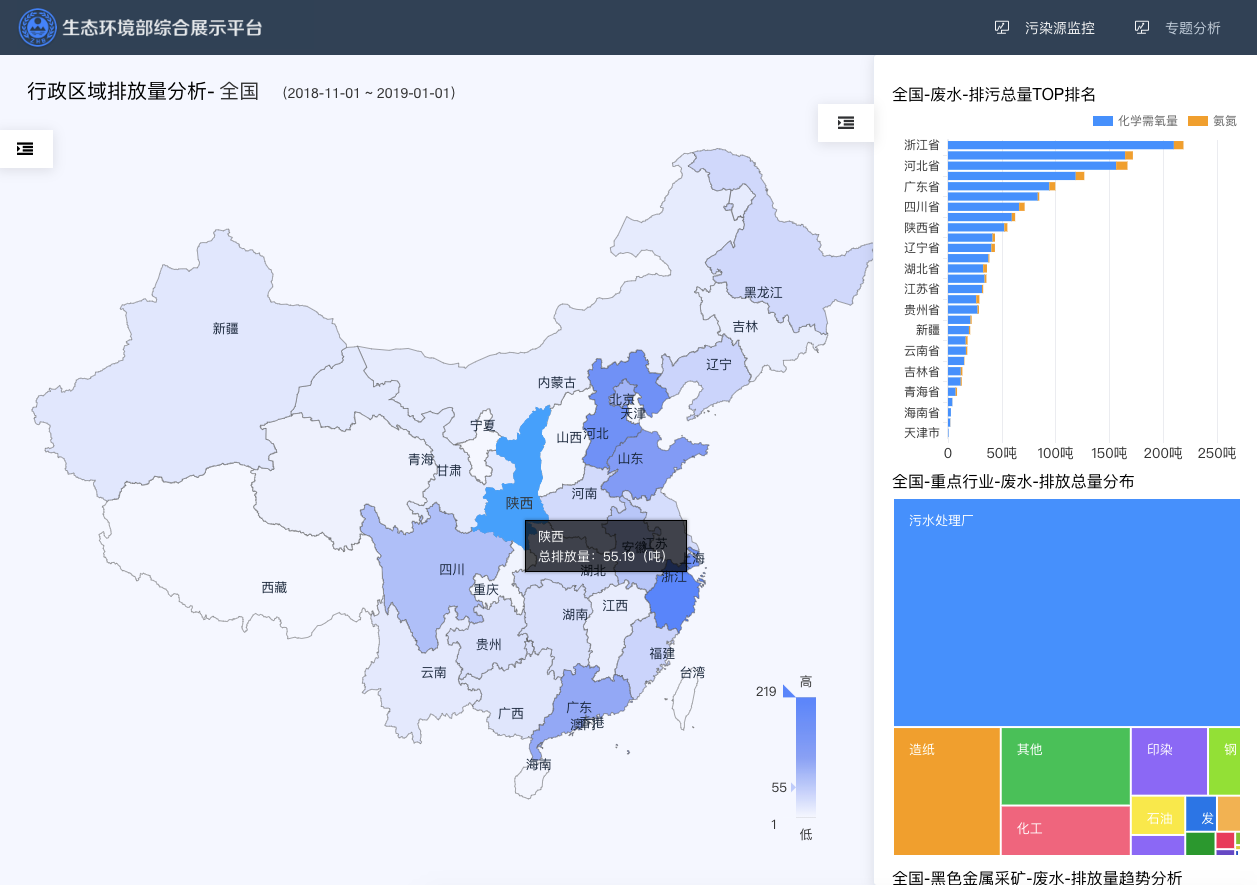The image size is (1257, 885).
Task: Click the 陕西省 bar in ranking chart
Action: tap(977, 227)
